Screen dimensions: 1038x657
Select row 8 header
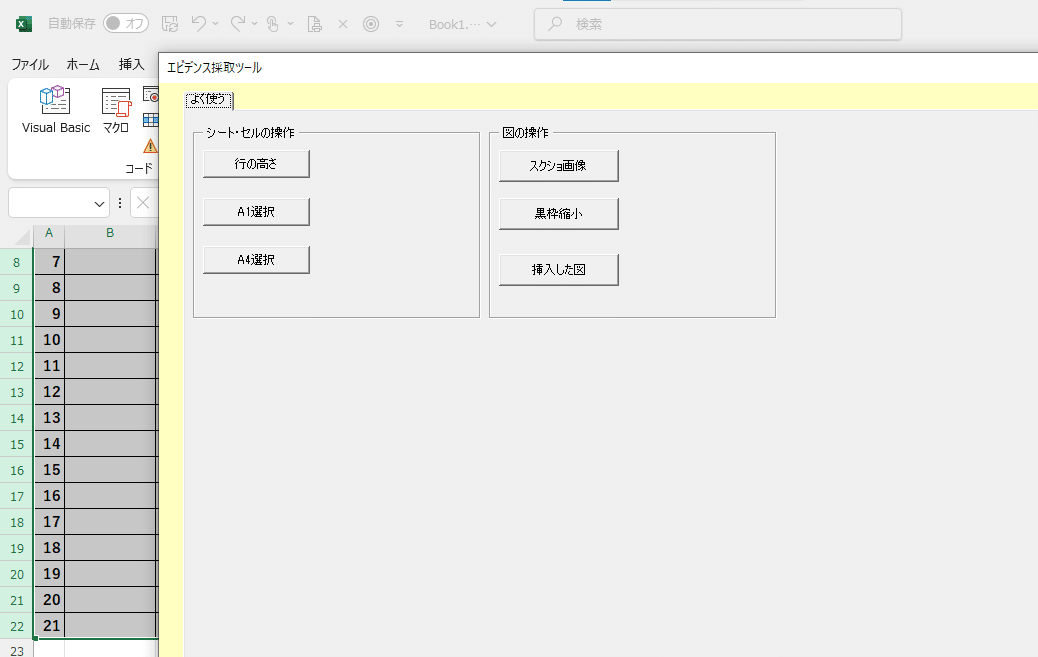(17, 262)
